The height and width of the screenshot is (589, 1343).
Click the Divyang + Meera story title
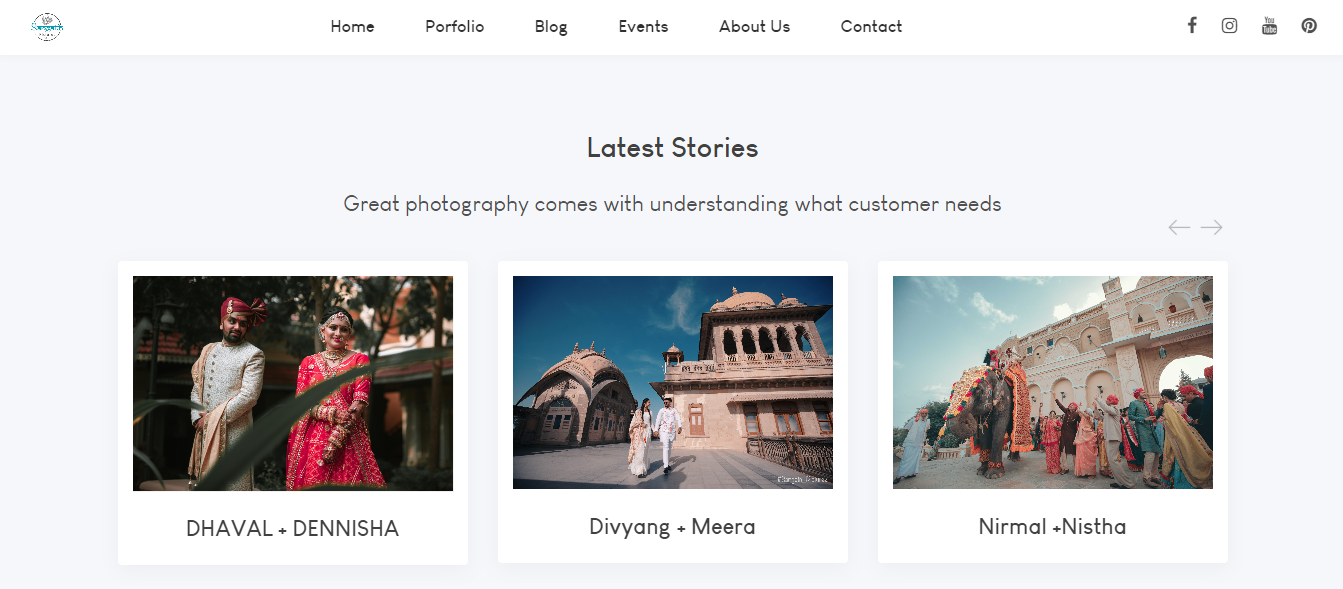[x=673, y=527]
